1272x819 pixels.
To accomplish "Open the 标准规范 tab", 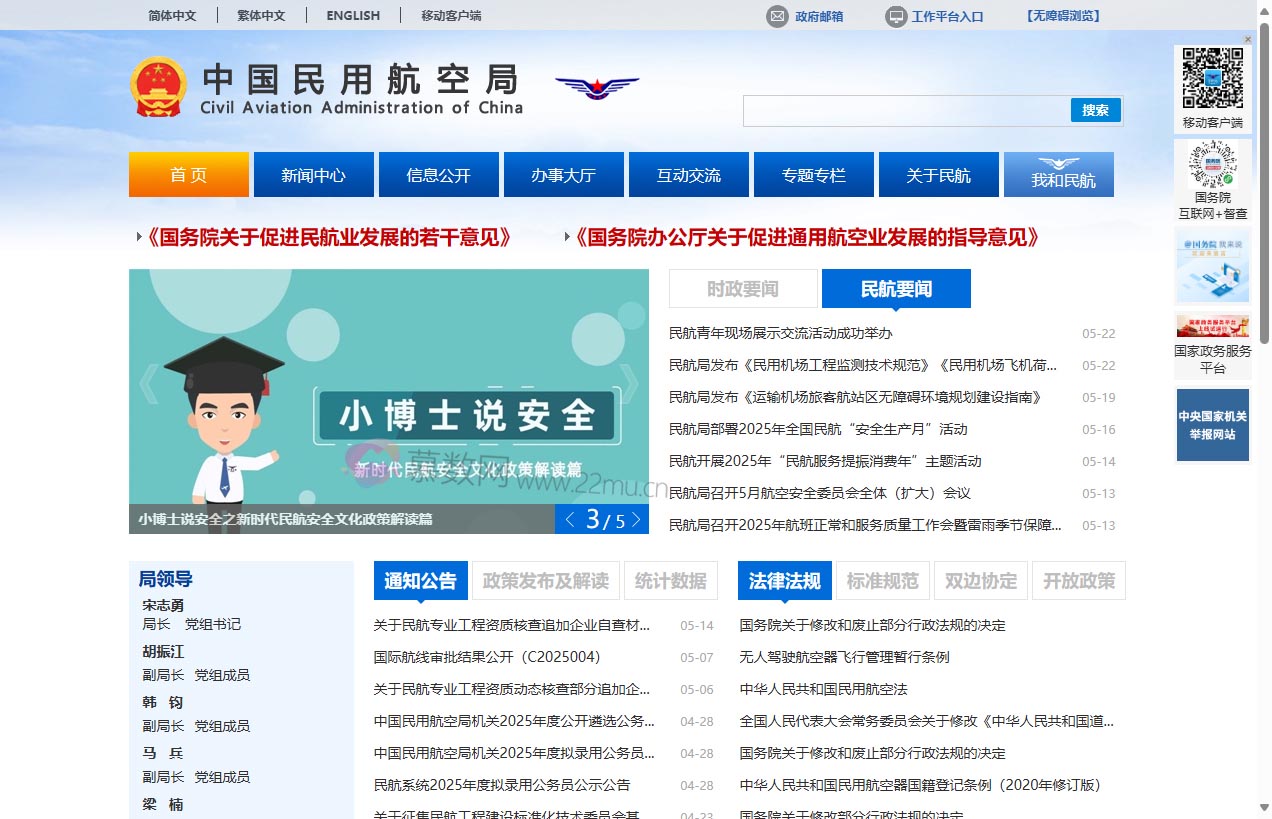I will [x=882, y=580].
